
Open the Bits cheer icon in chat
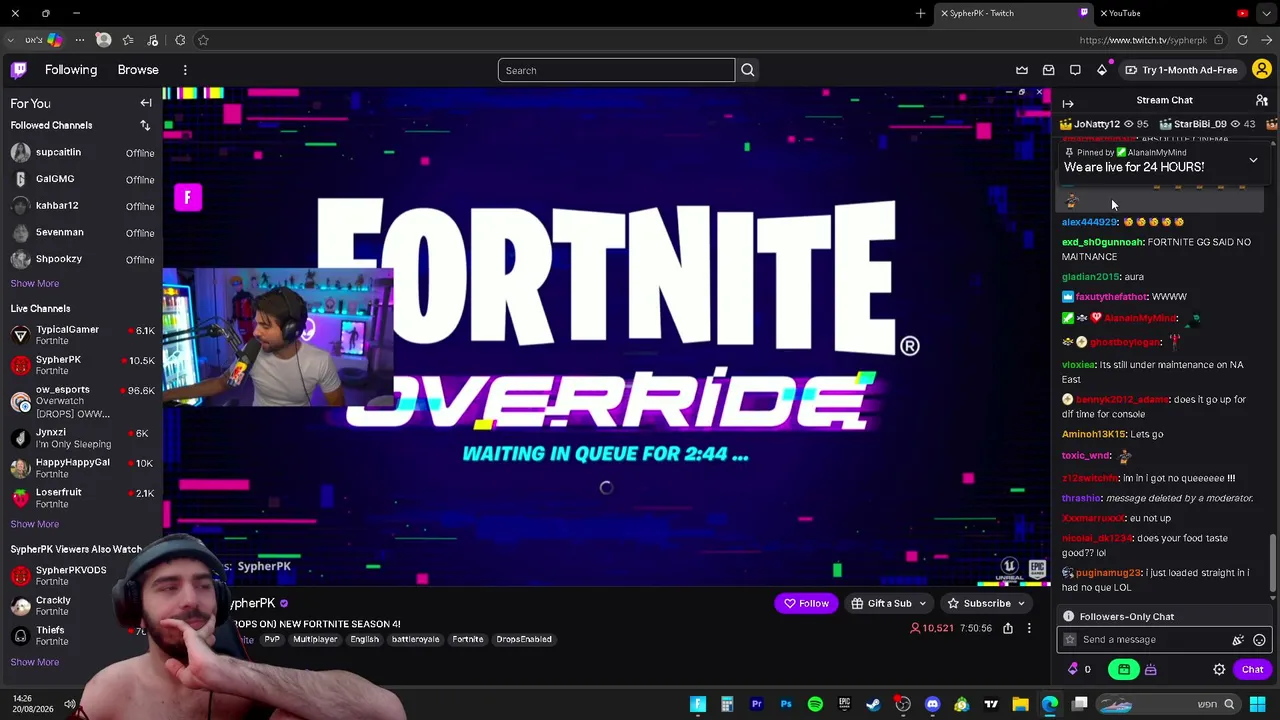(x=1238, y=640)
